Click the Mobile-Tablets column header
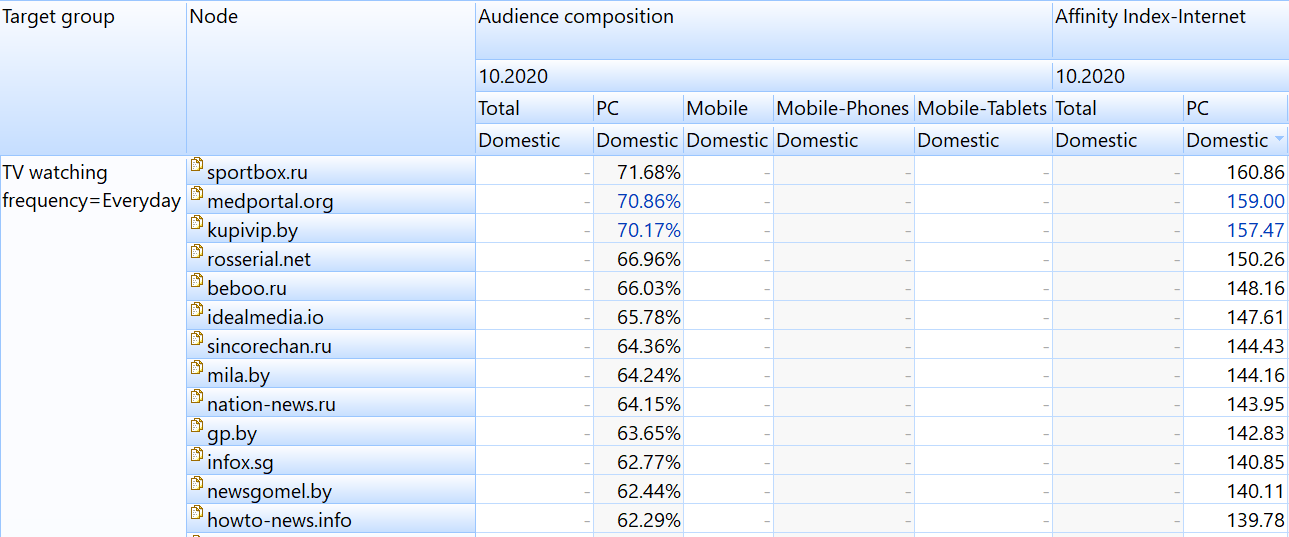 click(981, 108)
